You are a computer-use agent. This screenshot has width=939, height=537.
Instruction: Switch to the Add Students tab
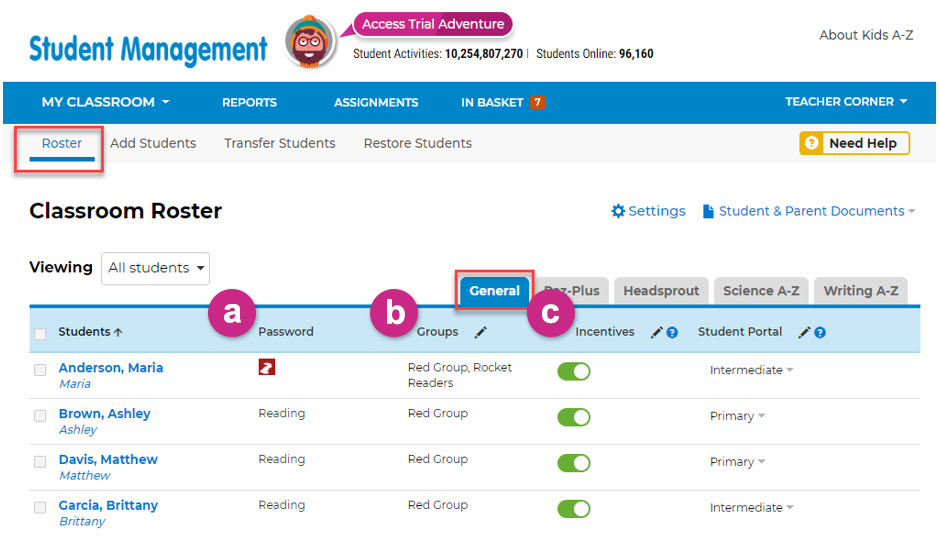(x=153, y=144)
